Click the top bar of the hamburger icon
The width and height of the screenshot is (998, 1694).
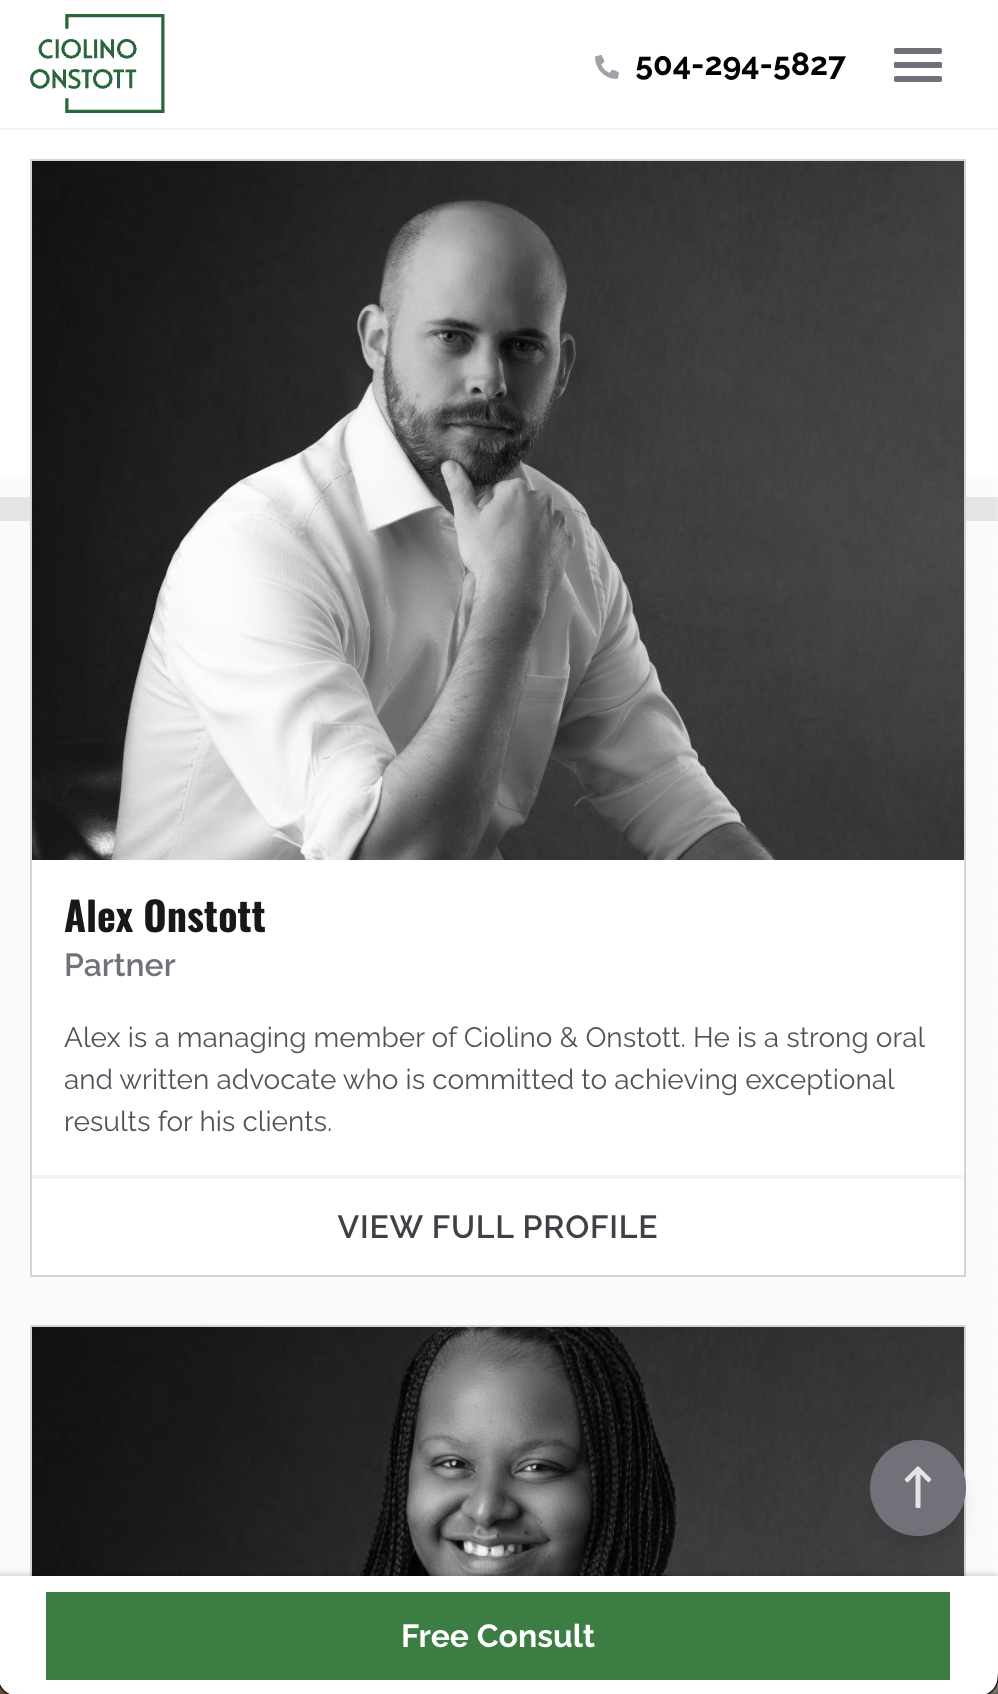(x=917, y=51)
